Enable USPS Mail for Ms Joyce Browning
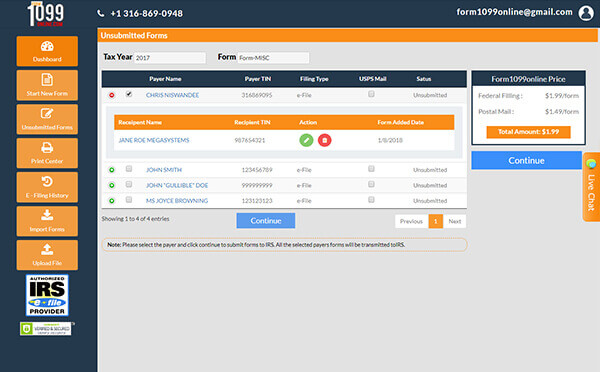 (x=371, y=200)
